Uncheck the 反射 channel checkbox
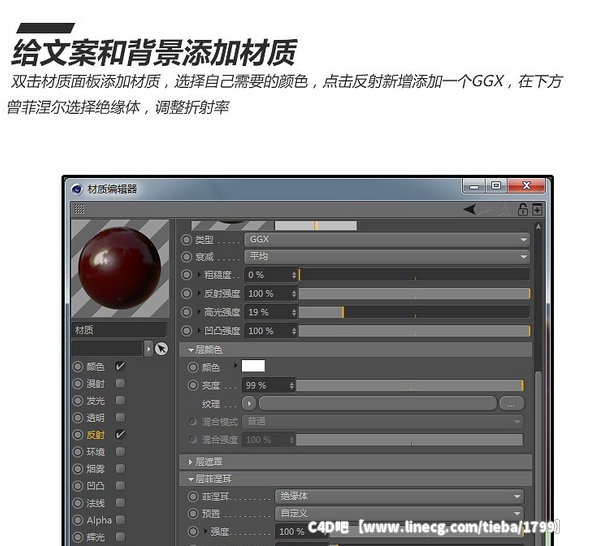594x546 pixels. [x=120, y=434]
